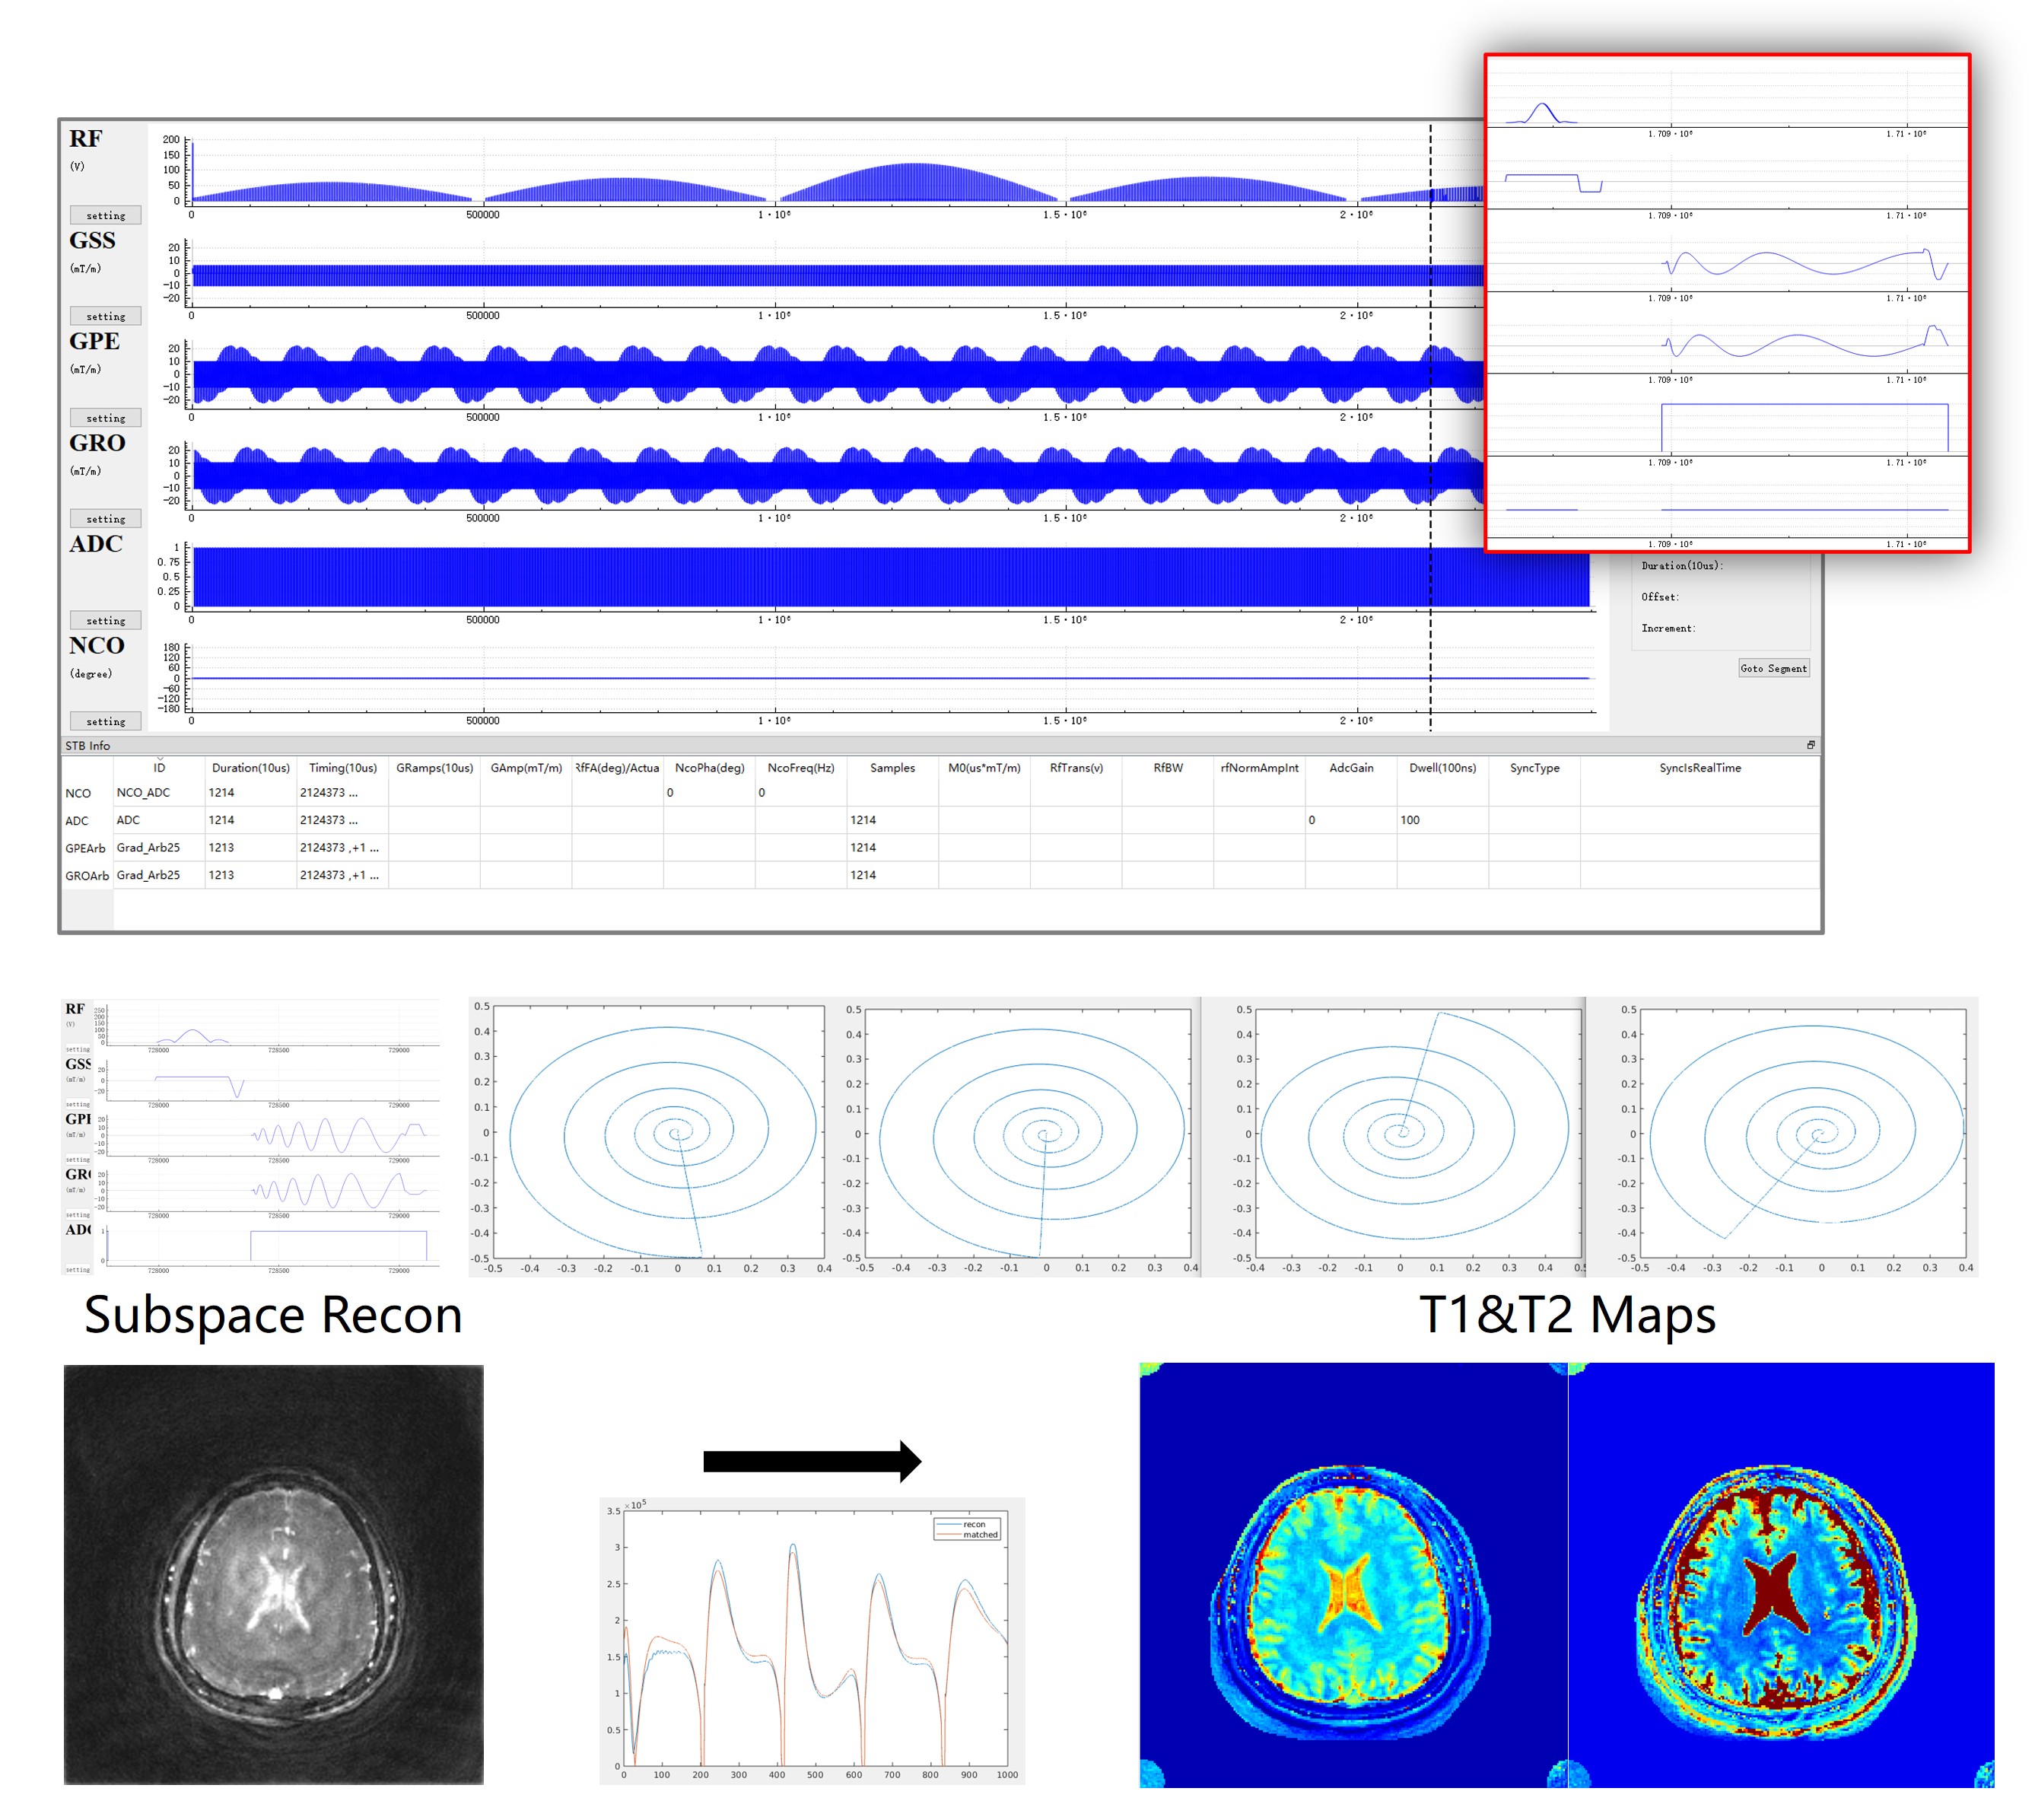The image size is (2035, 1820).
Task: Click the Dwell value 100 in the ADC row
Action: point(1443,820)
